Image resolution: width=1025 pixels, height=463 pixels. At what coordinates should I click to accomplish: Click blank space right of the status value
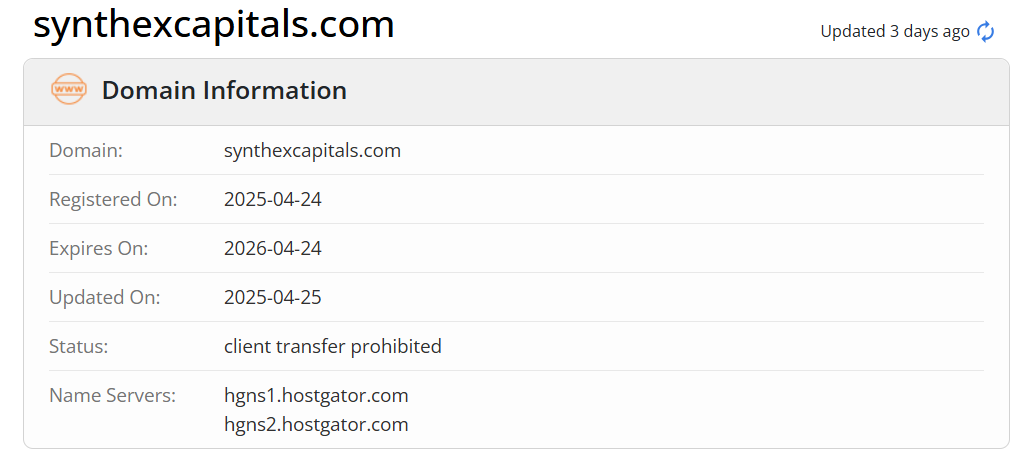[700, 347]
